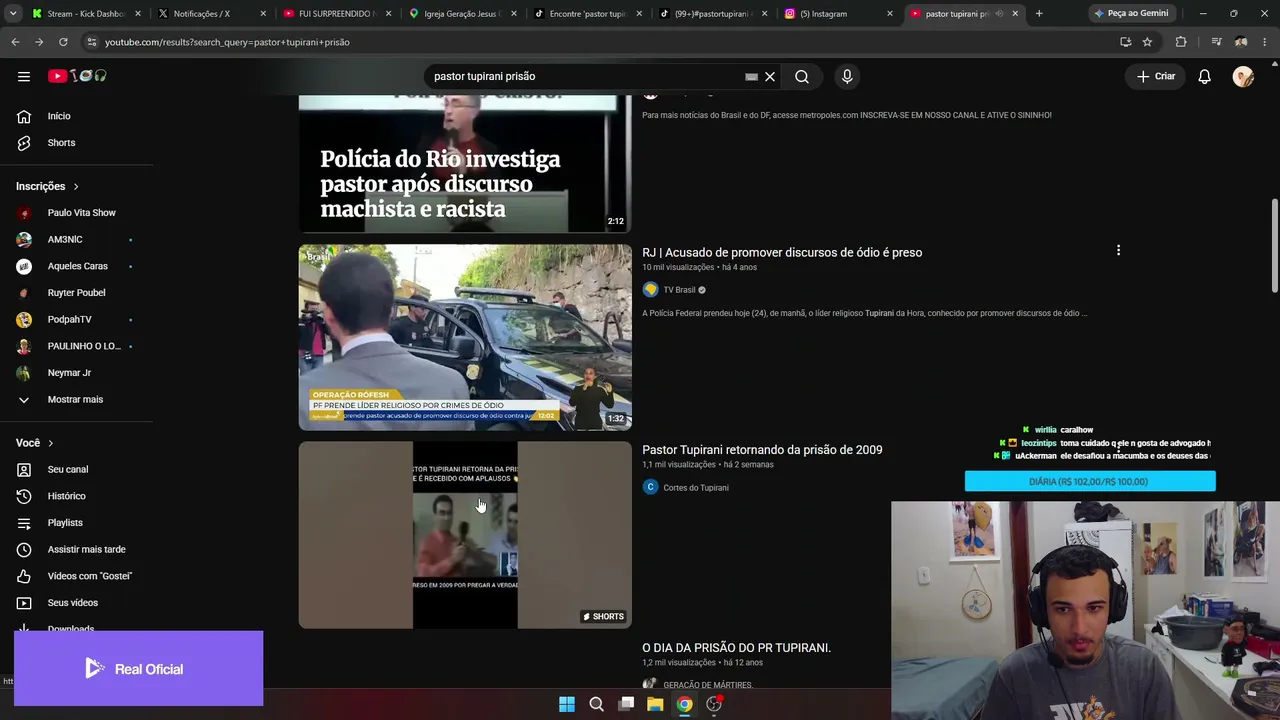Click the address bar URL
Image resolution: width=1280 pixels, height=720 pixels.
tap(227, 42)
